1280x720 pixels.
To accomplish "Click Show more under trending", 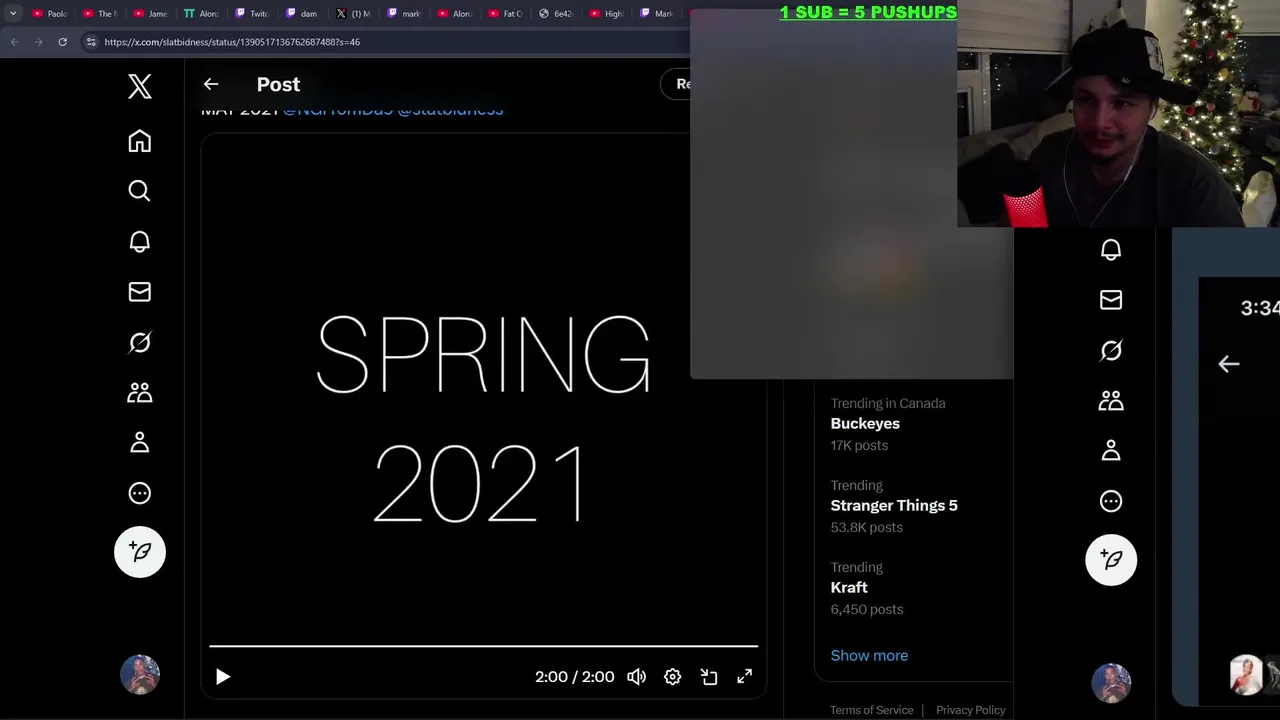I will tap(869, 655).
